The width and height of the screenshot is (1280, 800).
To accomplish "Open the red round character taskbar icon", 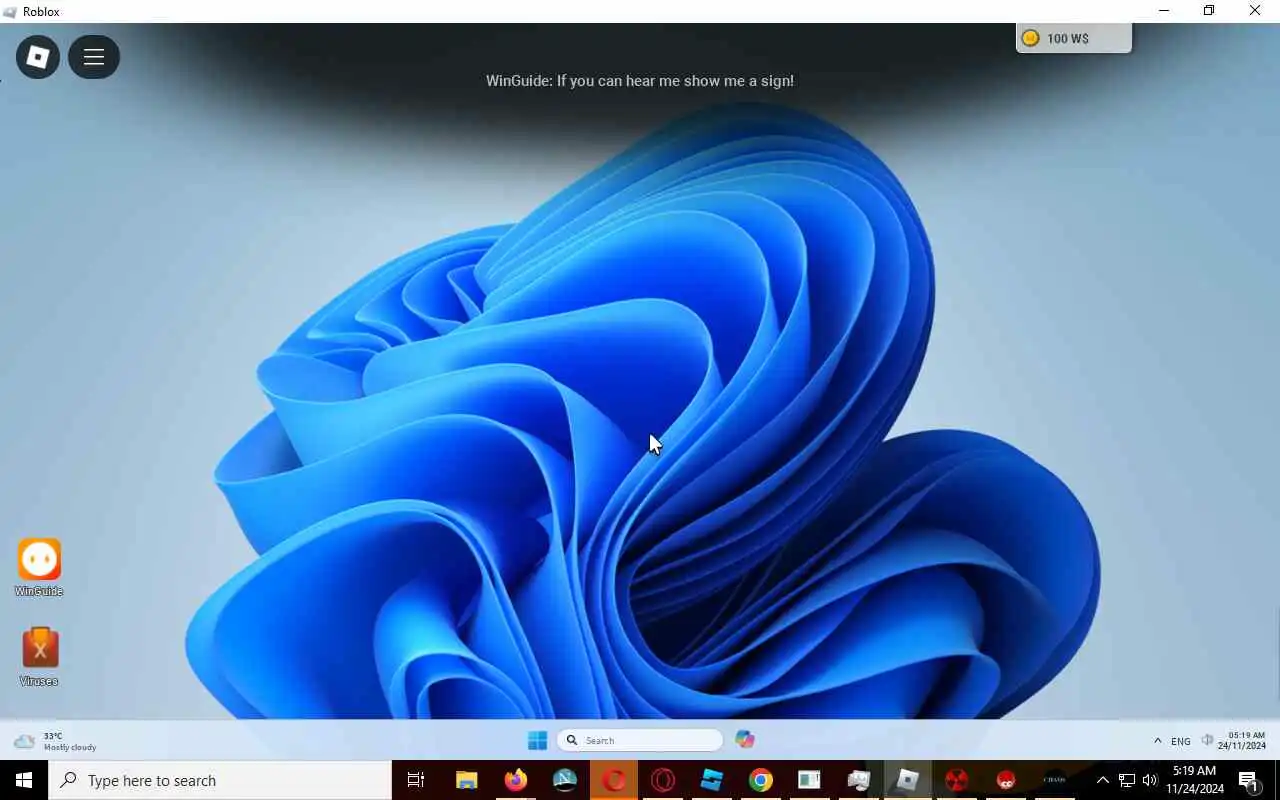I will coord(1006,780).
